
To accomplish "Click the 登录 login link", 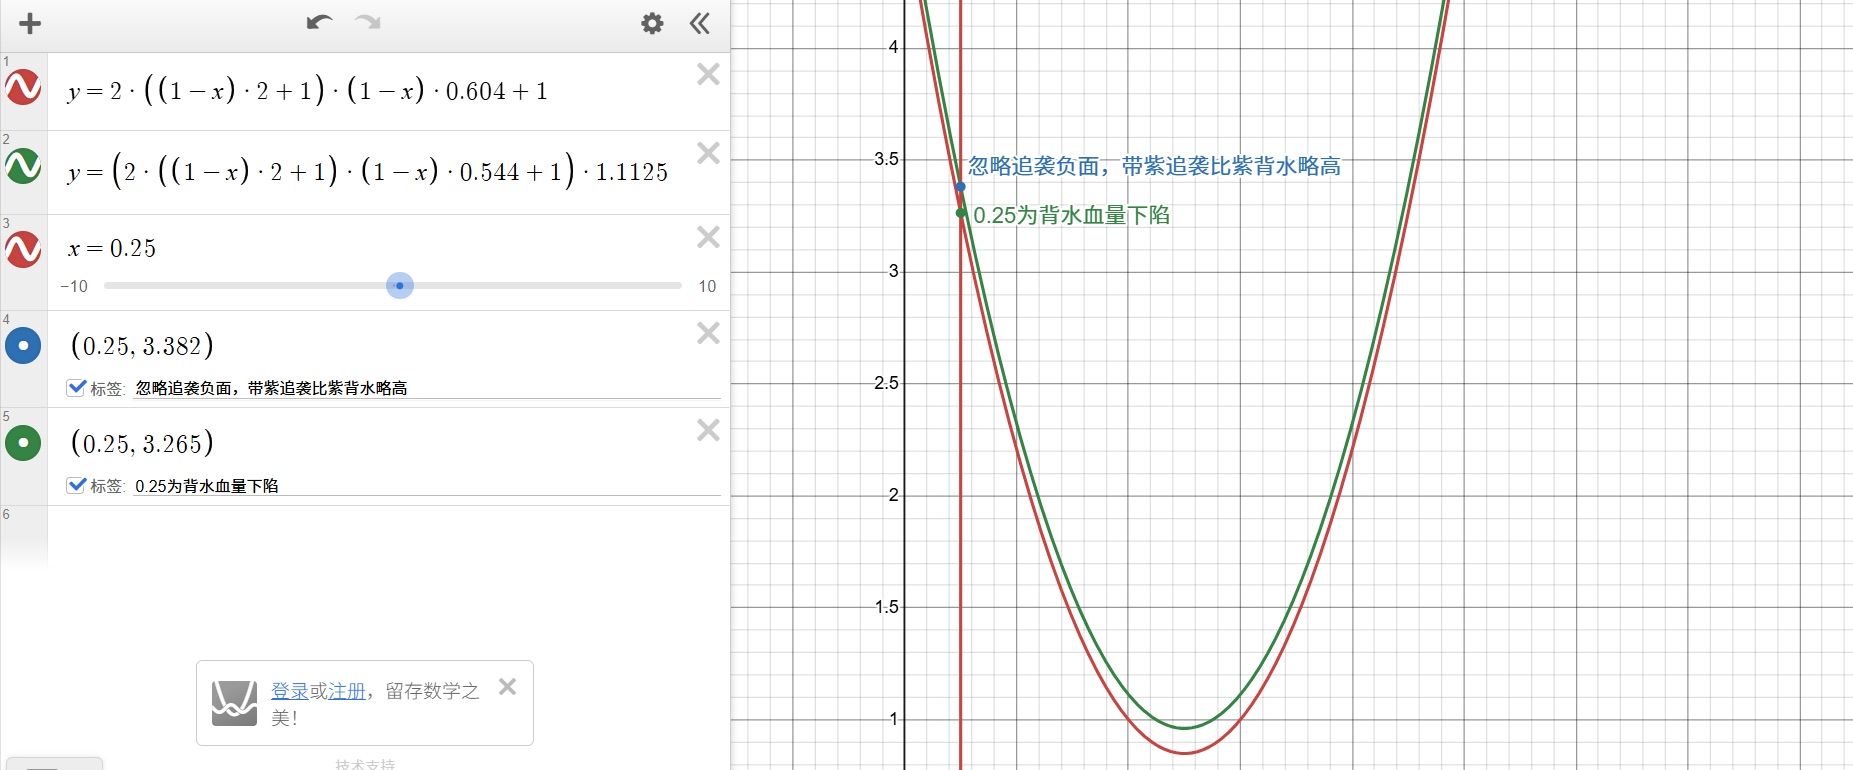I will click(x=289, y=691).
